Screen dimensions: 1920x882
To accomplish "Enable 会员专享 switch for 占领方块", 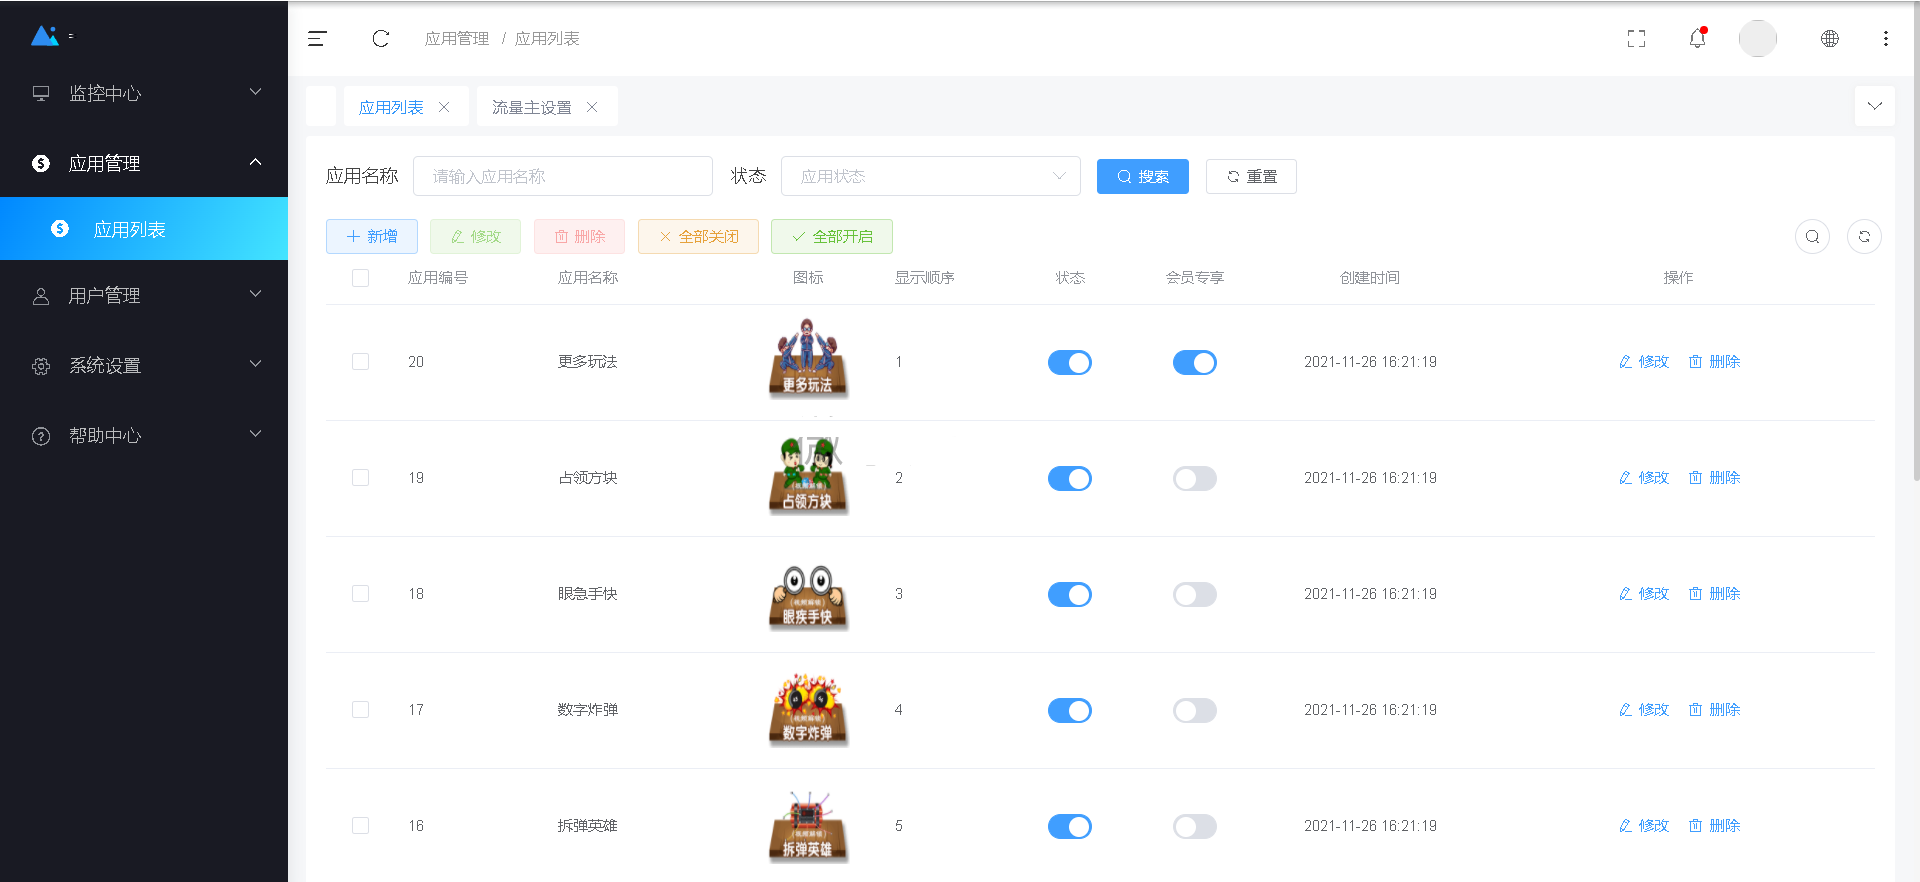I will [1195, 478].
